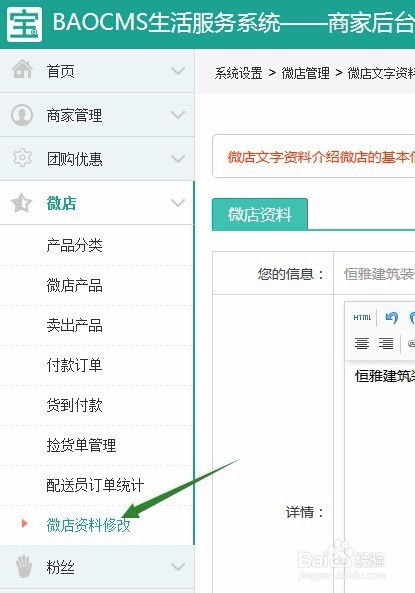Image resolution: width=415 pixels, height=593 pixels.
Task: Click the home icon beside 首页
Action: (x=22, y=70)
